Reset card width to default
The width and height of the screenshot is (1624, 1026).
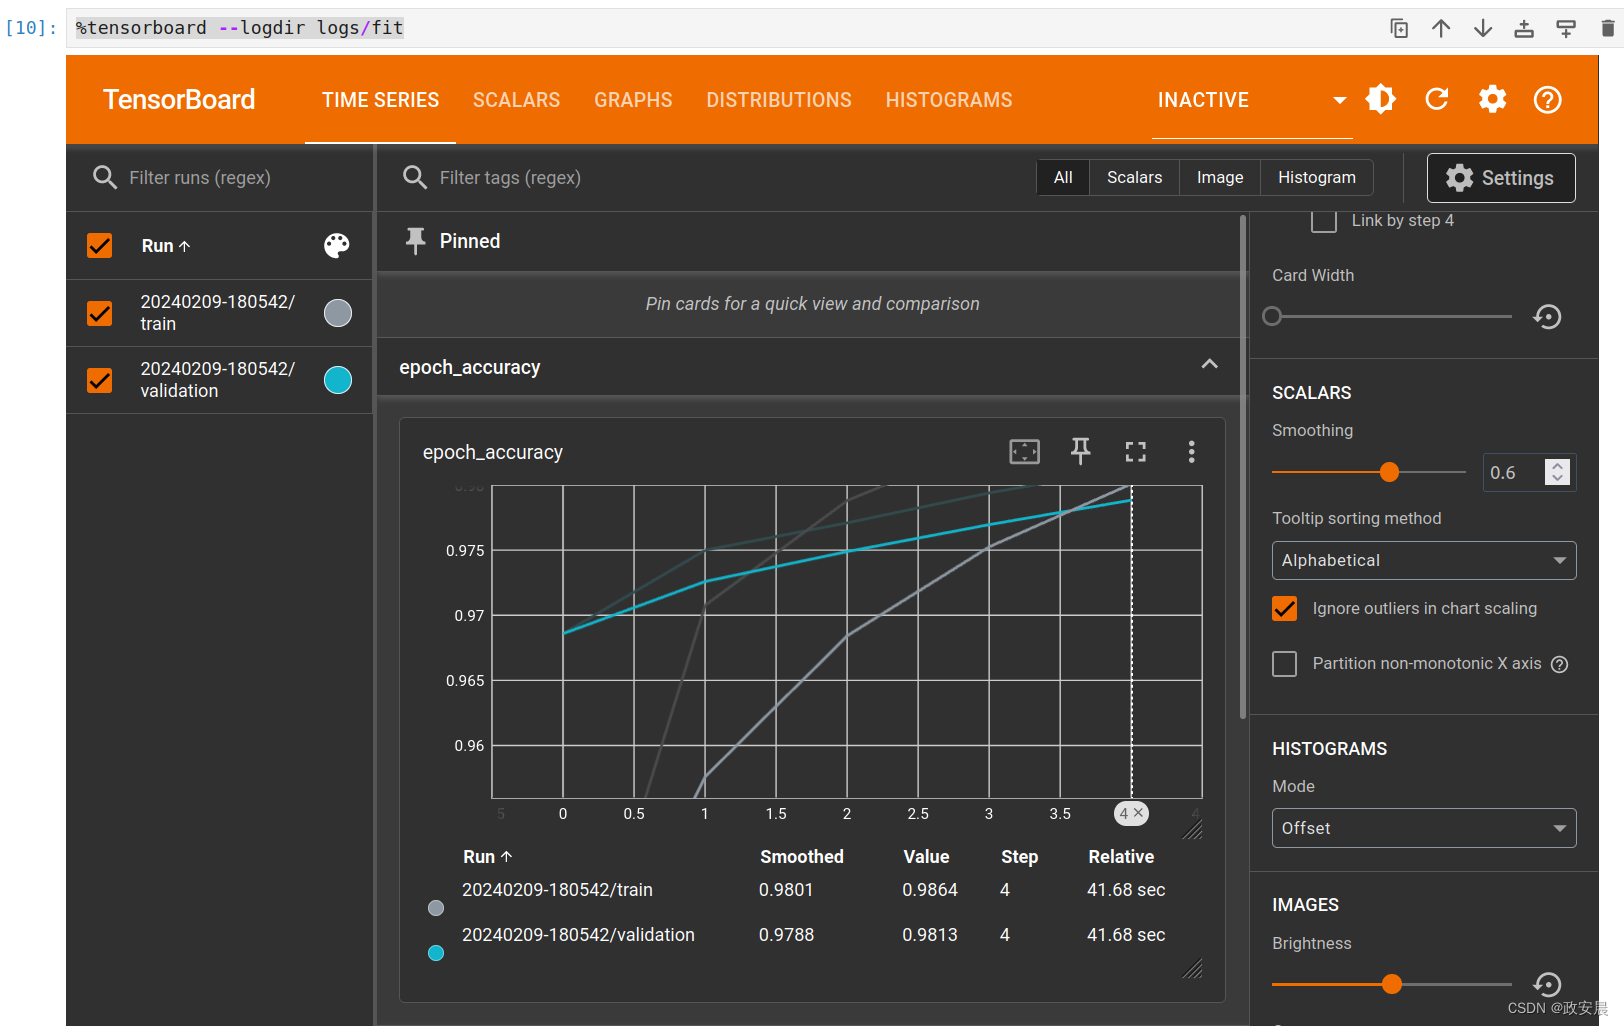(x=1547, y=317)
